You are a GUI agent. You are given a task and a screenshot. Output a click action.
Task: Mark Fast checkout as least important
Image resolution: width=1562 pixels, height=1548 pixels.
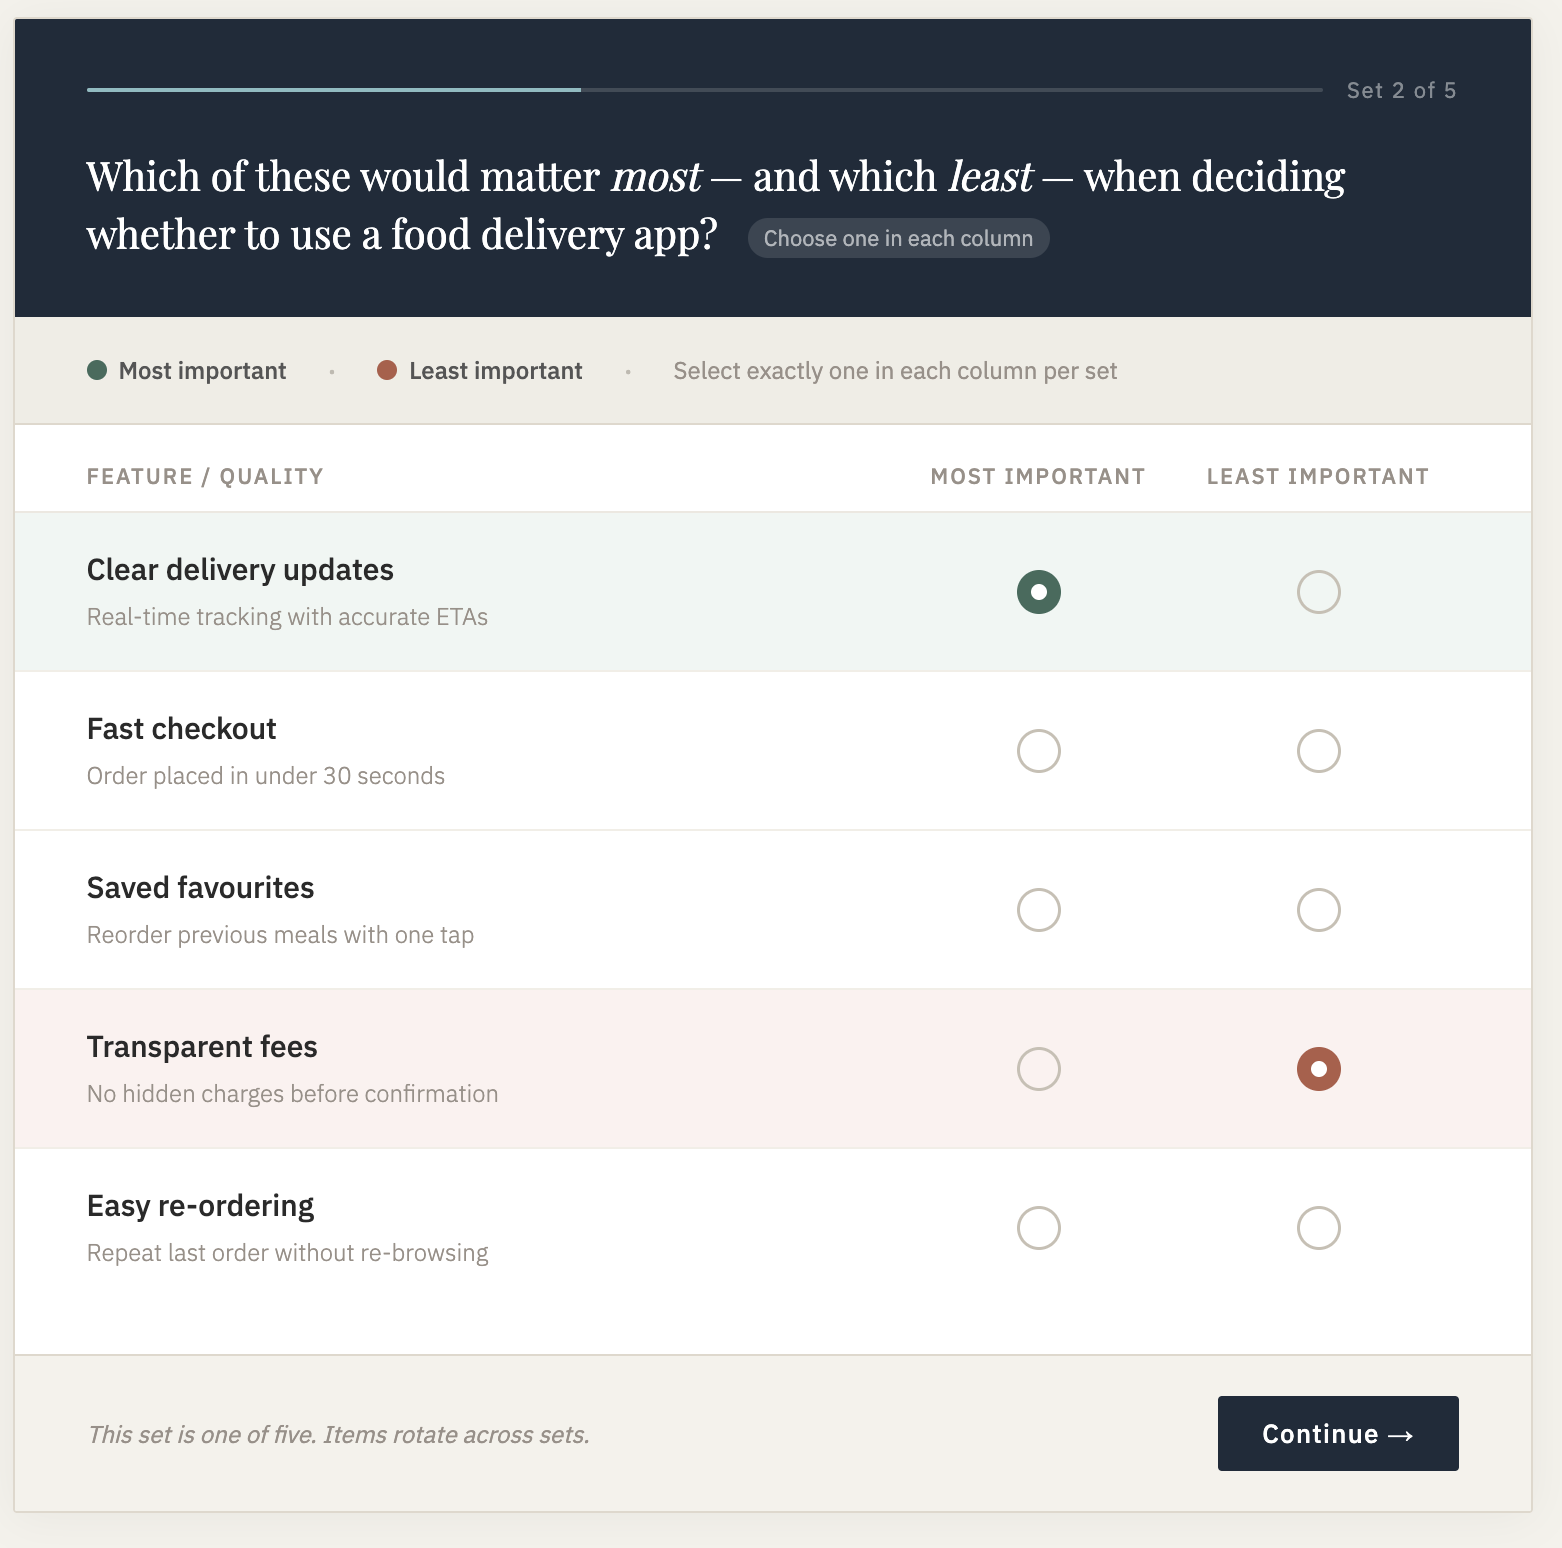(x=1318, y=751)
